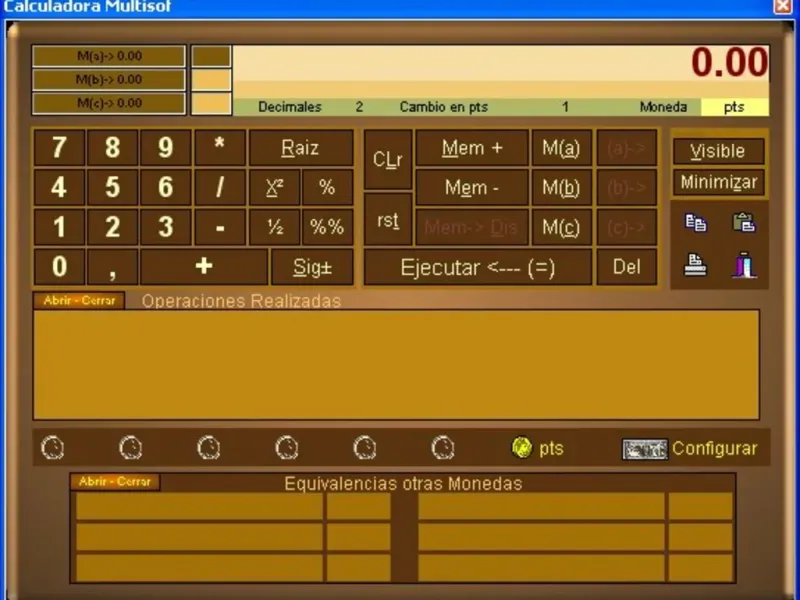Click the Moneda pts field

[735, 107]
